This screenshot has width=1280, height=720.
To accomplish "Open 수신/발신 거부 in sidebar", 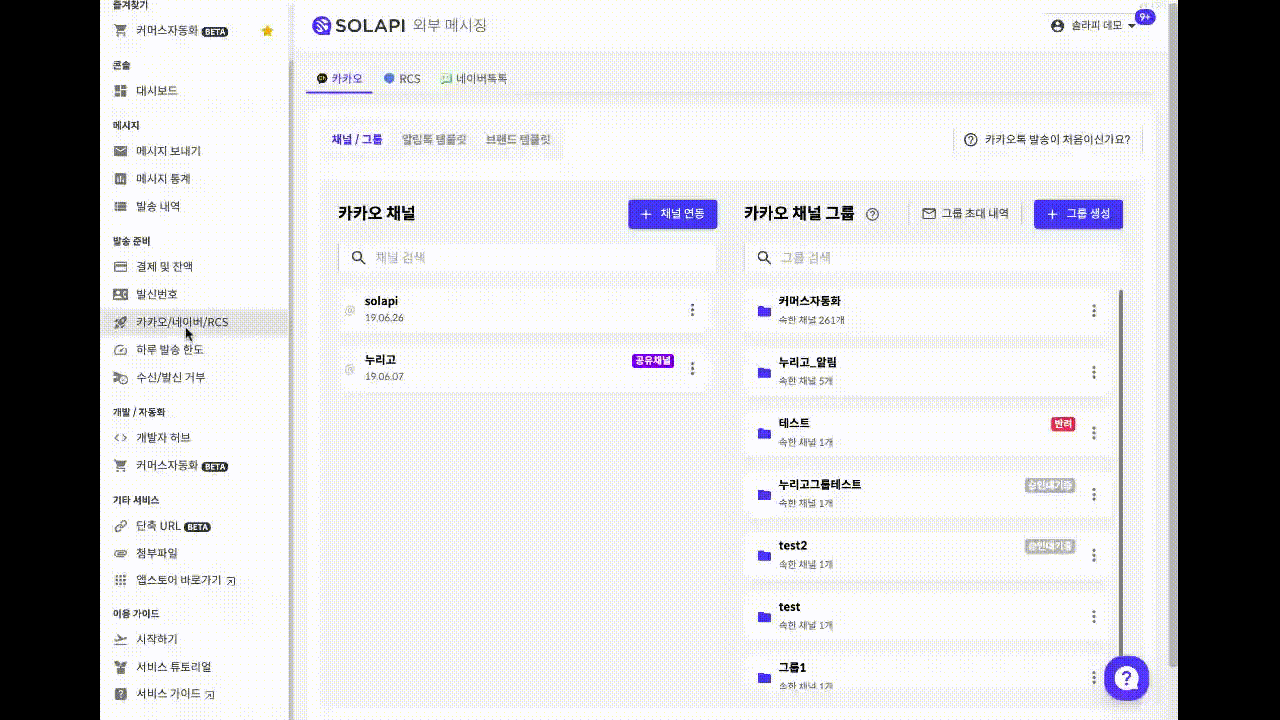I will 171,377.
